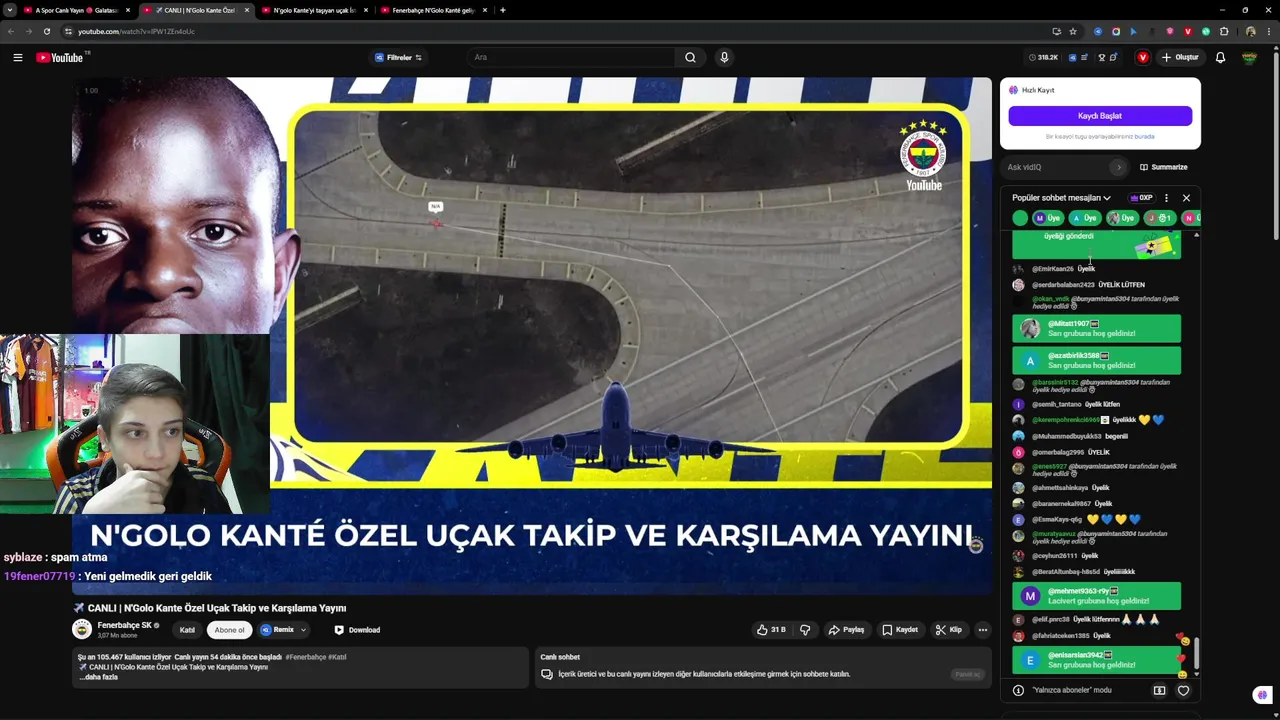Viewport: 1280px width, 720px height.
Task: Close the live chat panel
Action: (1186, 198)
